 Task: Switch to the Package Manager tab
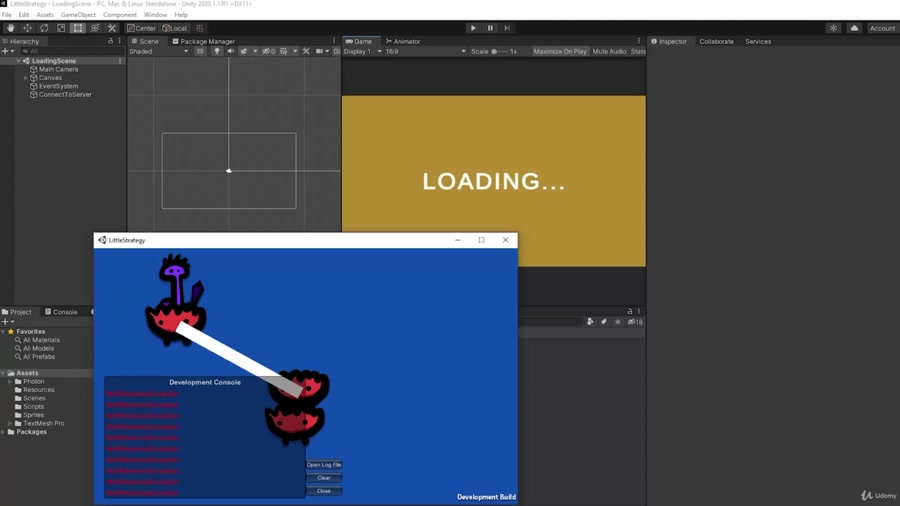tap(204, 41)
